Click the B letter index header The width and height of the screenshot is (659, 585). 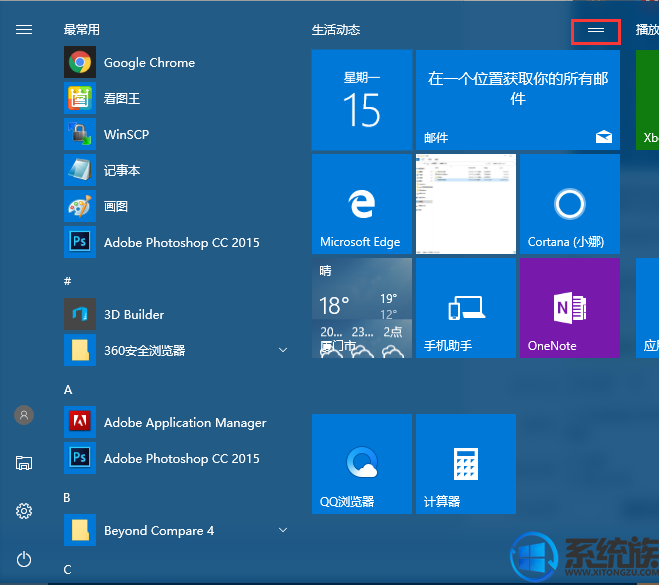67,498
